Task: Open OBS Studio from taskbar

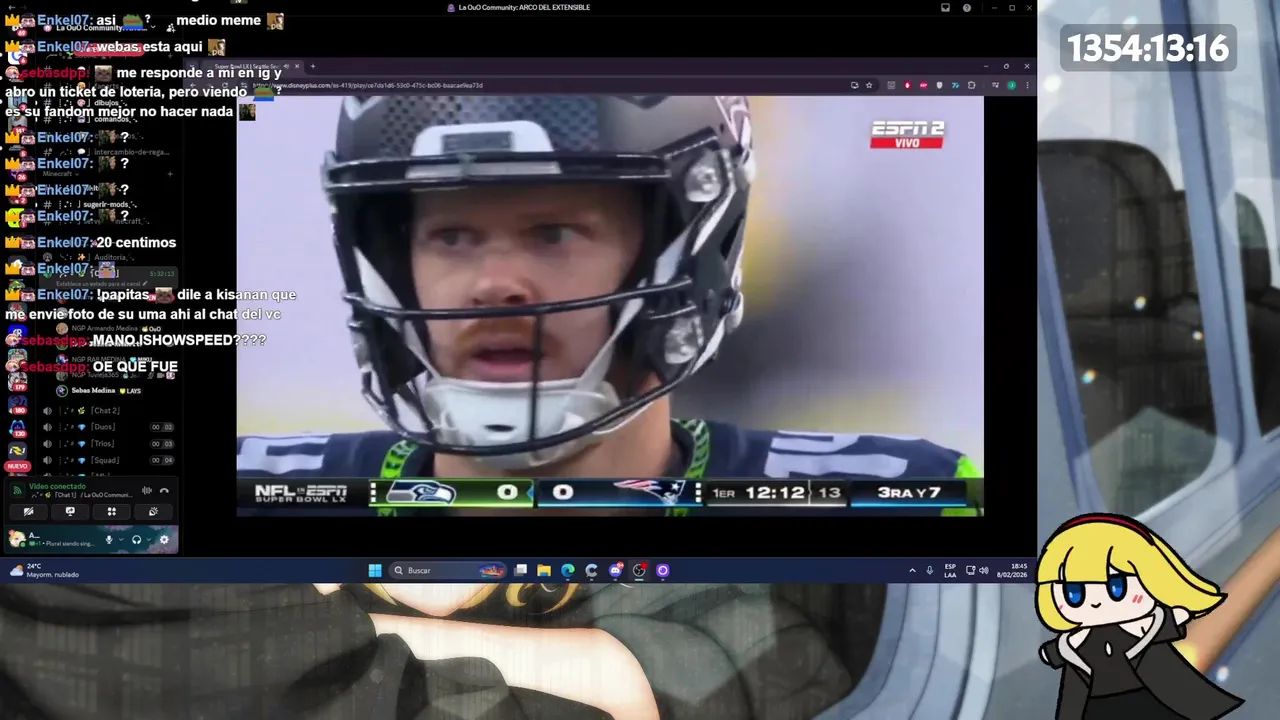Action: [x=640, y=570]
